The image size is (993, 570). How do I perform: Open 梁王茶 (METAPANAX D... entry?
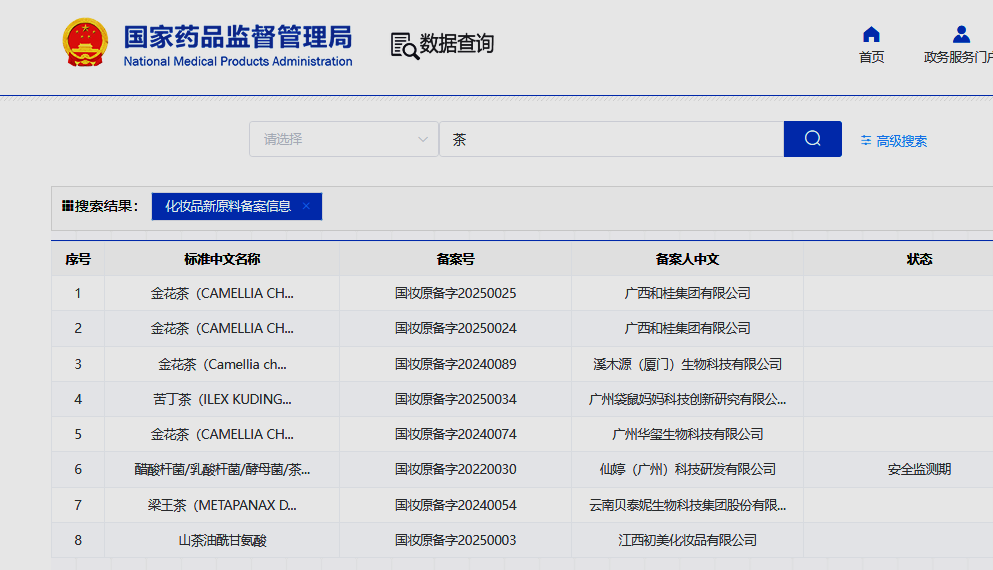coord(222,505)
